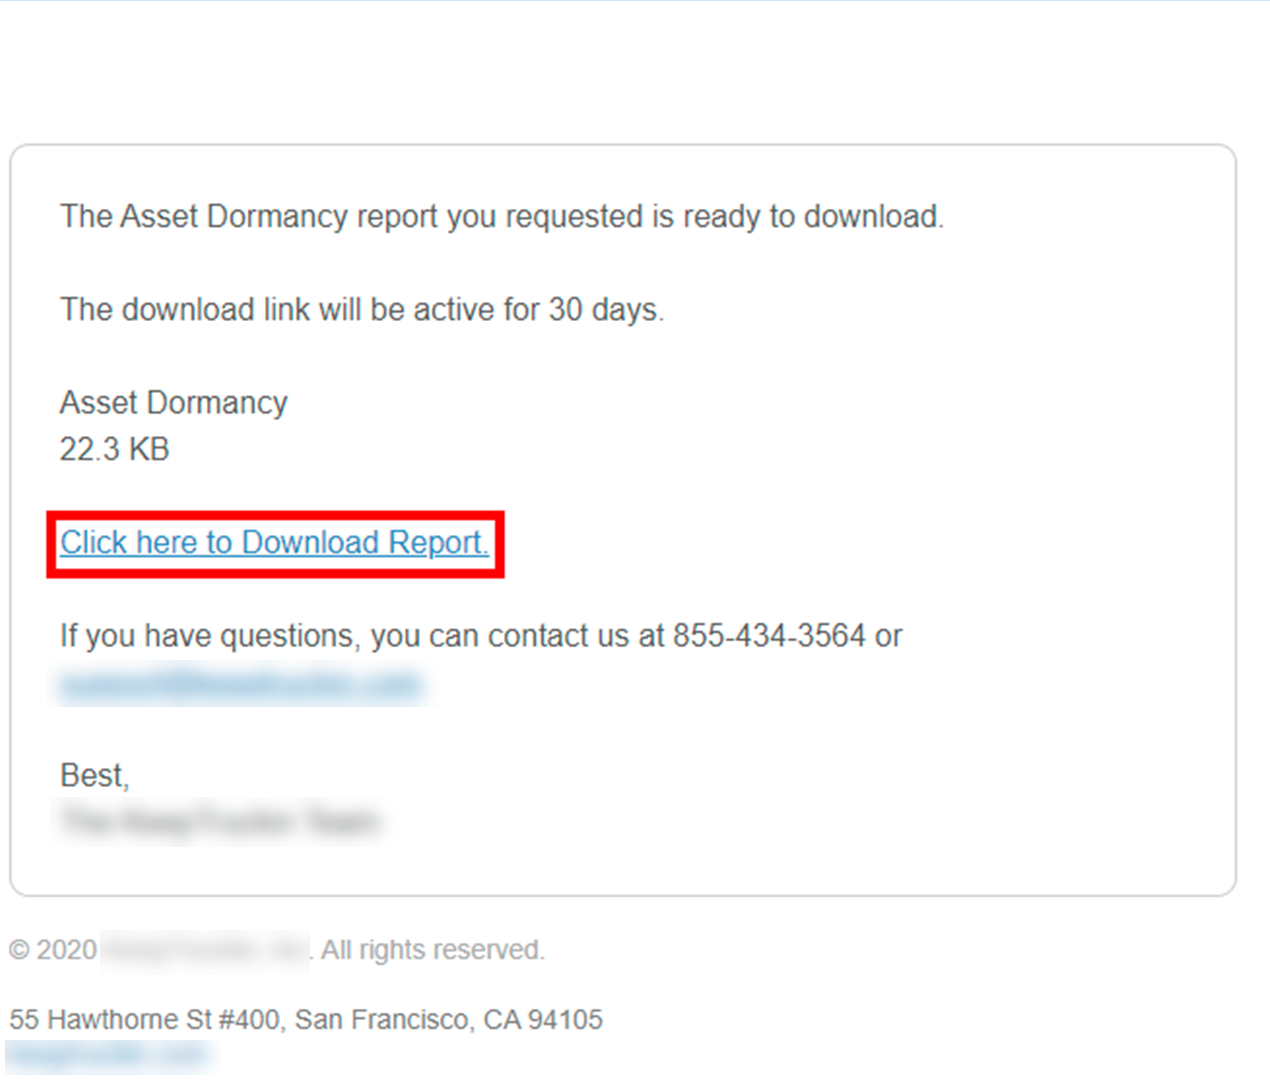Click the San Francisco city name
The width and height of the screenshot is (1270, 1092).
point(383,1020)
